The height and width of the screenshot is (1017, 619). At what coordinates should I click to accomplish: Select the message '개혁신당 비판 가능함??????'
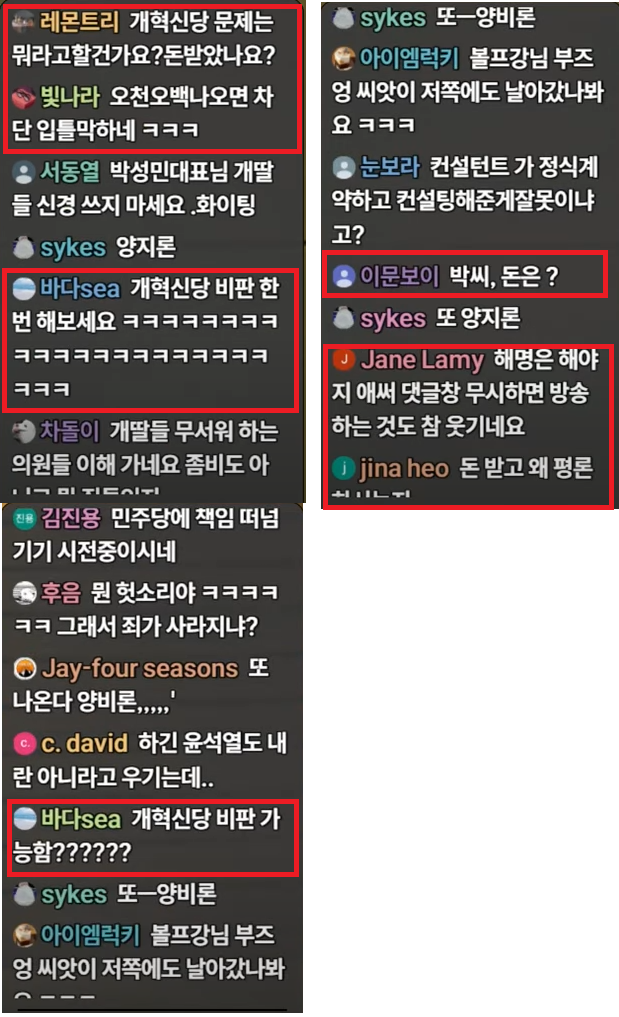click(147, 835)
